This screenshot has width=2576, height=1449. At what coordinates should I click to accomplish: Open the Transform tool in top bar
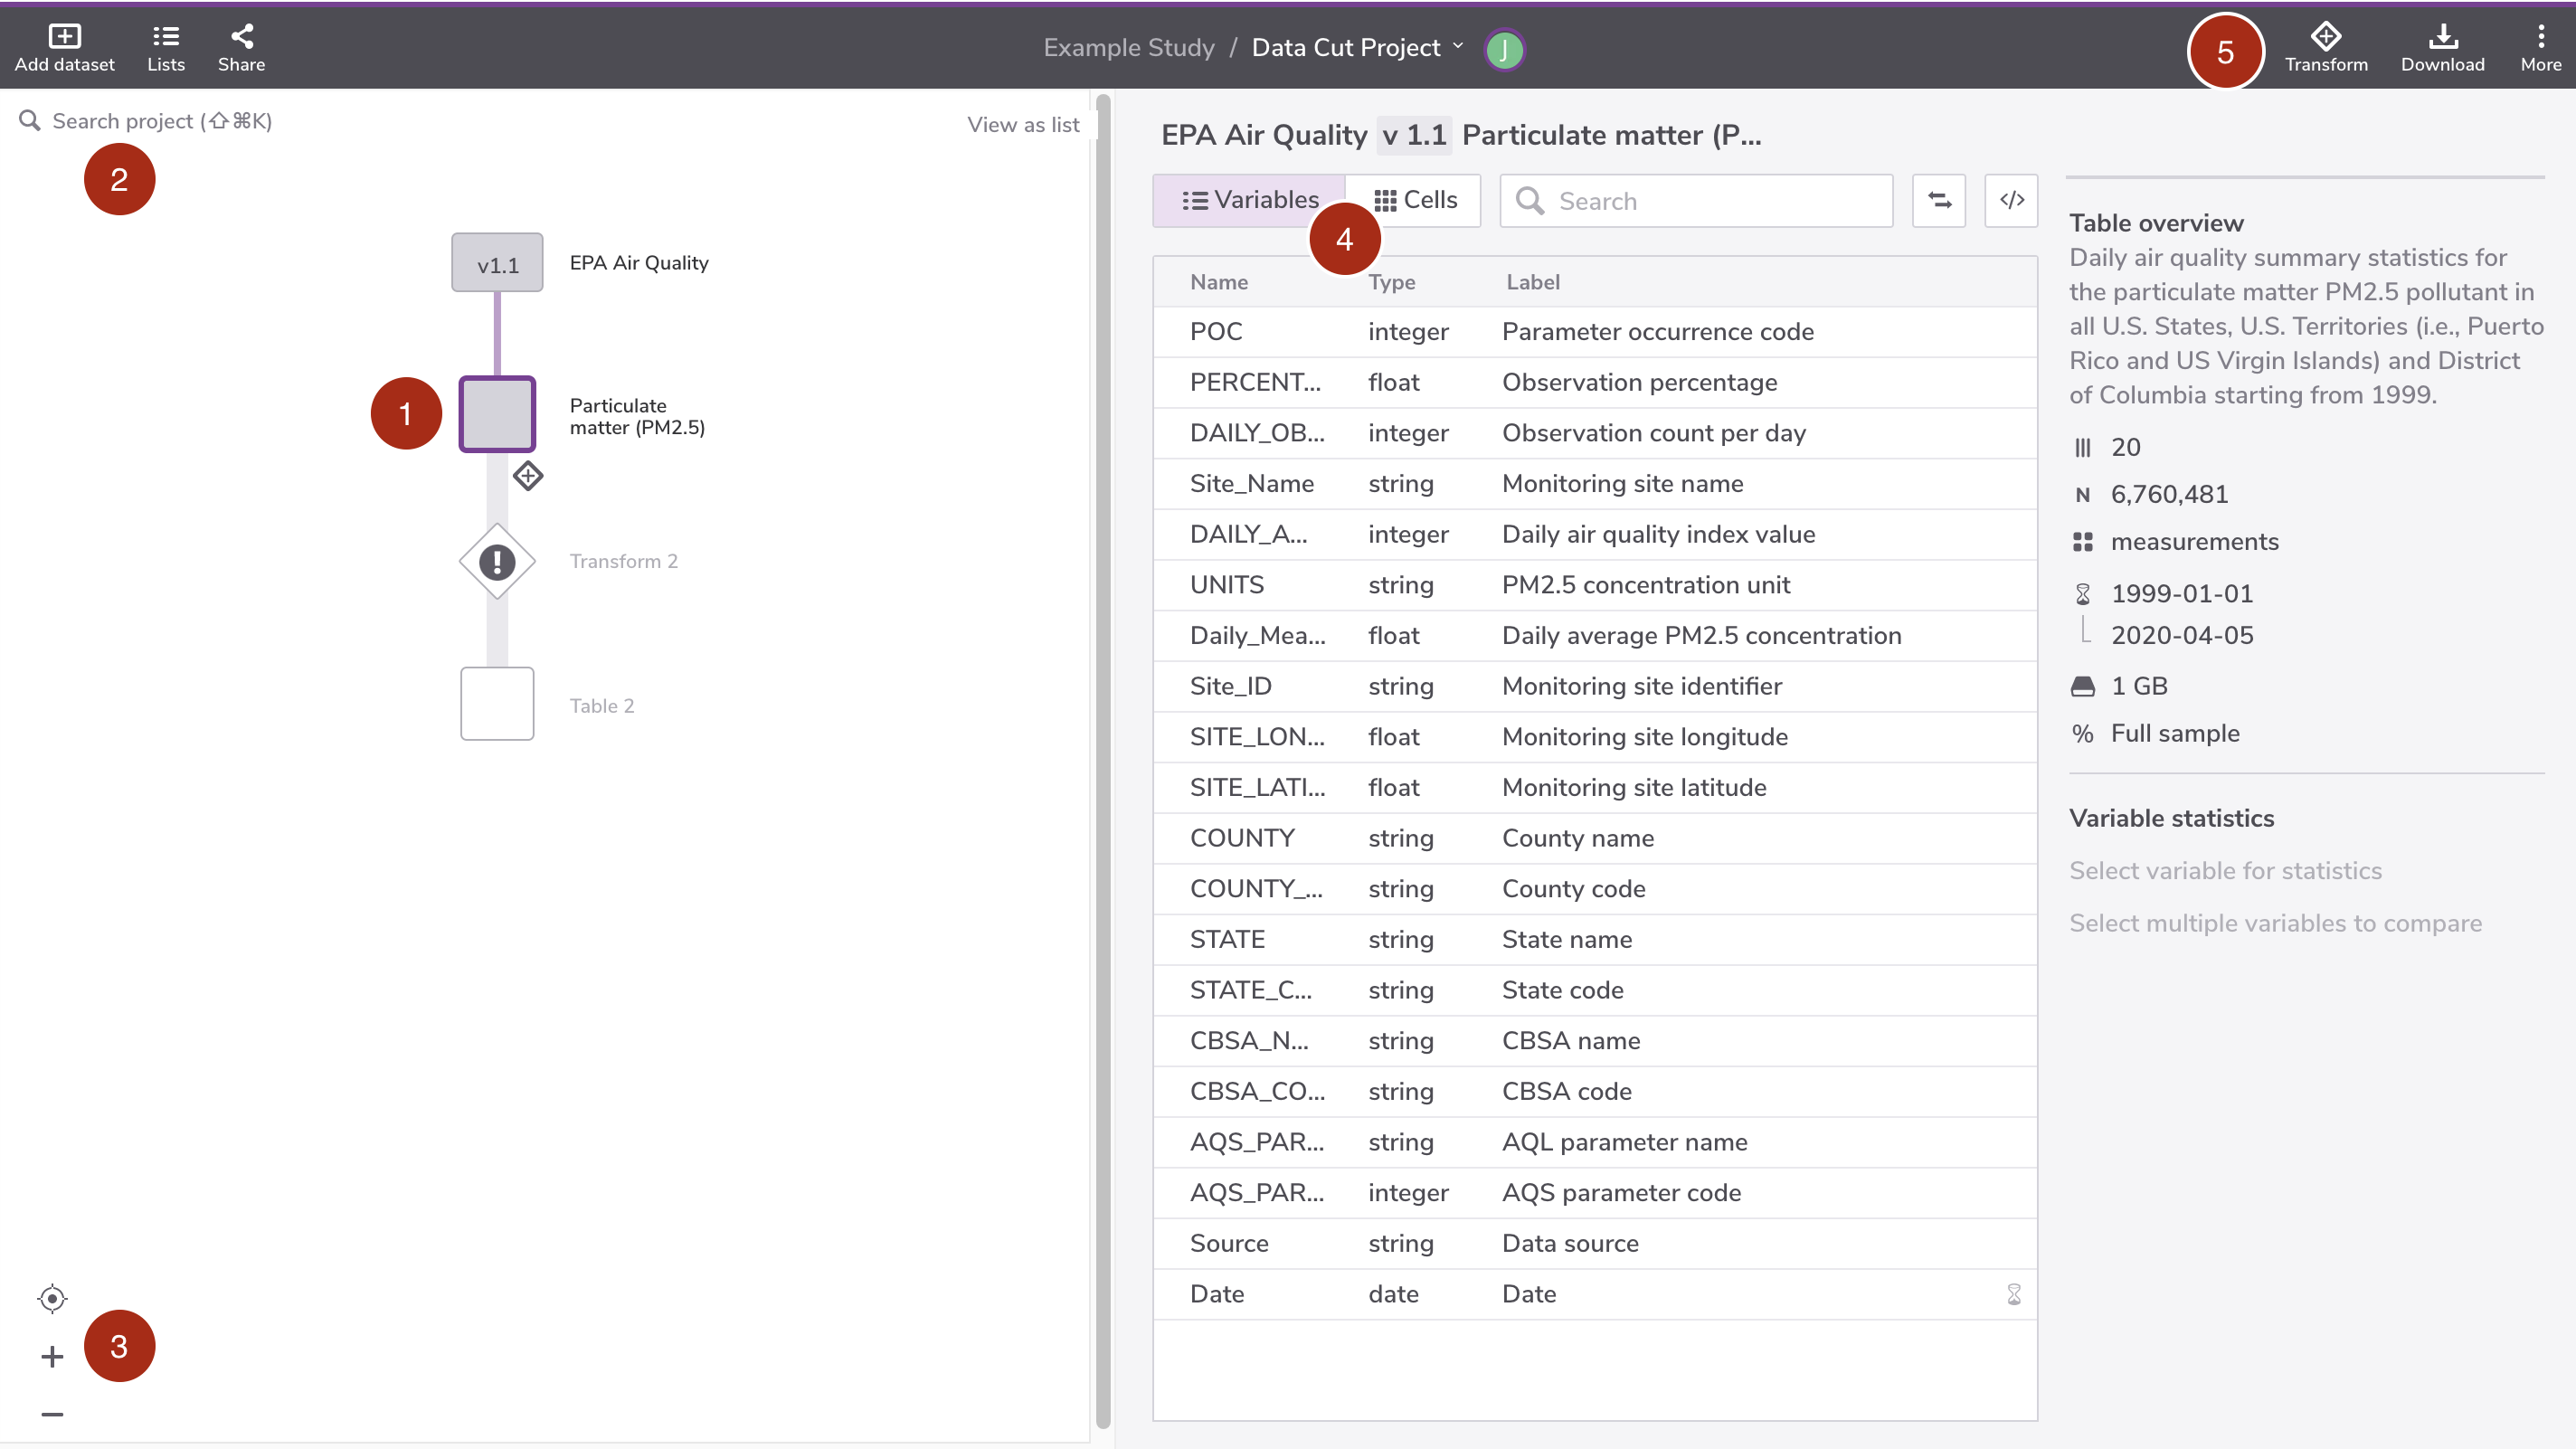coord(2326,47)
